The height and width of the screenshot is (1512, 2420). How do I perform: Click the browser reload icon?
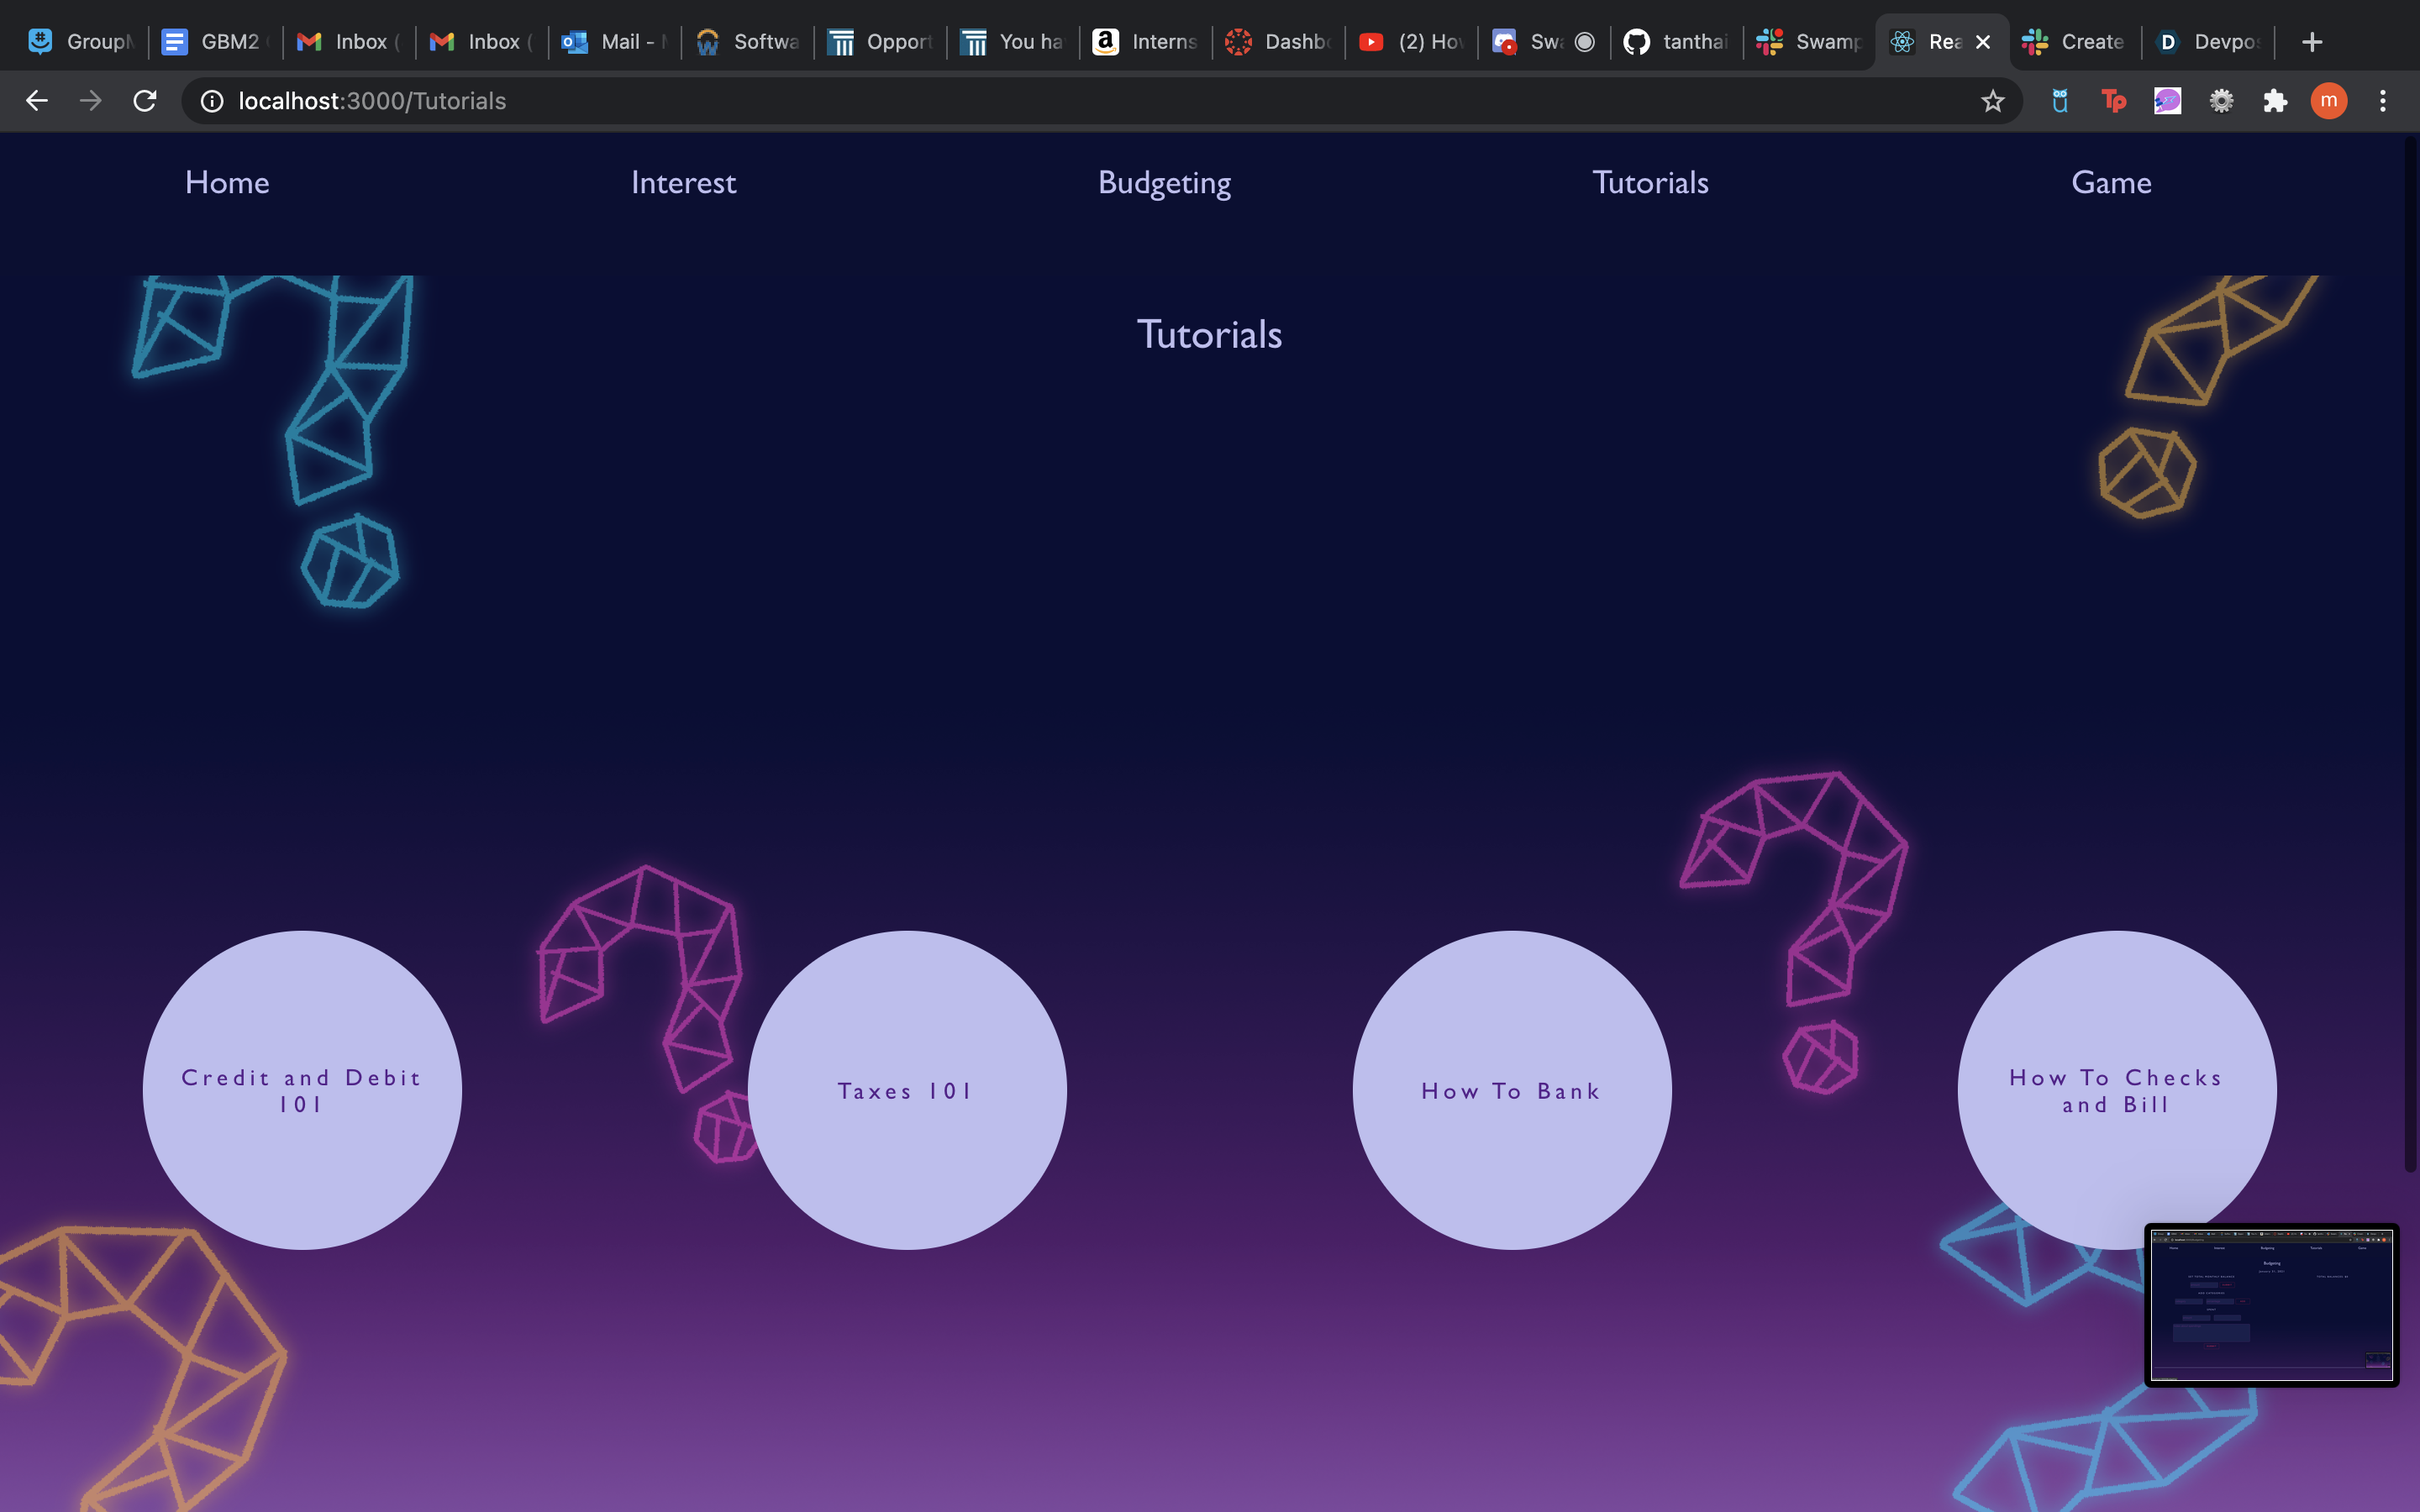(145, 101)
